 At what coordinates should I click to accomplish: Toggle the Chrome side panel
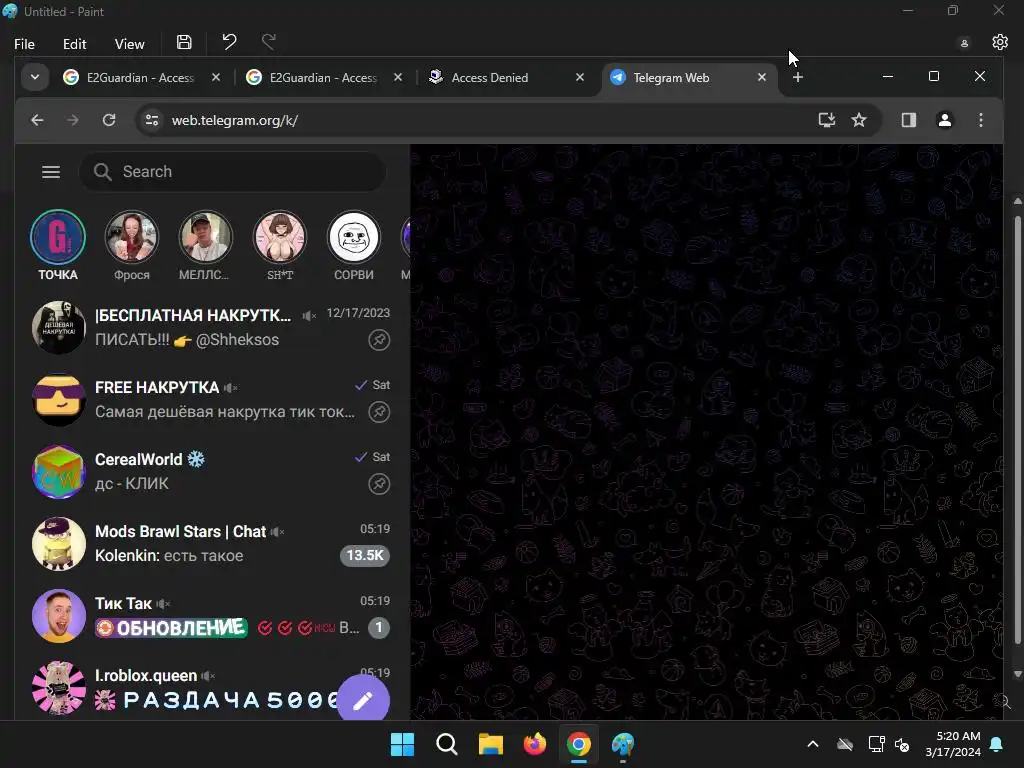click(908, 120)
